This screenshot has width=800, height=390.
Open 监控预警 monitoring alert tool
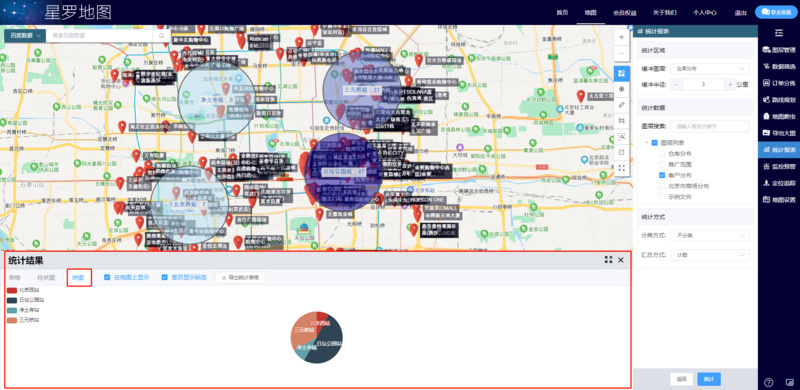(779, 166)
